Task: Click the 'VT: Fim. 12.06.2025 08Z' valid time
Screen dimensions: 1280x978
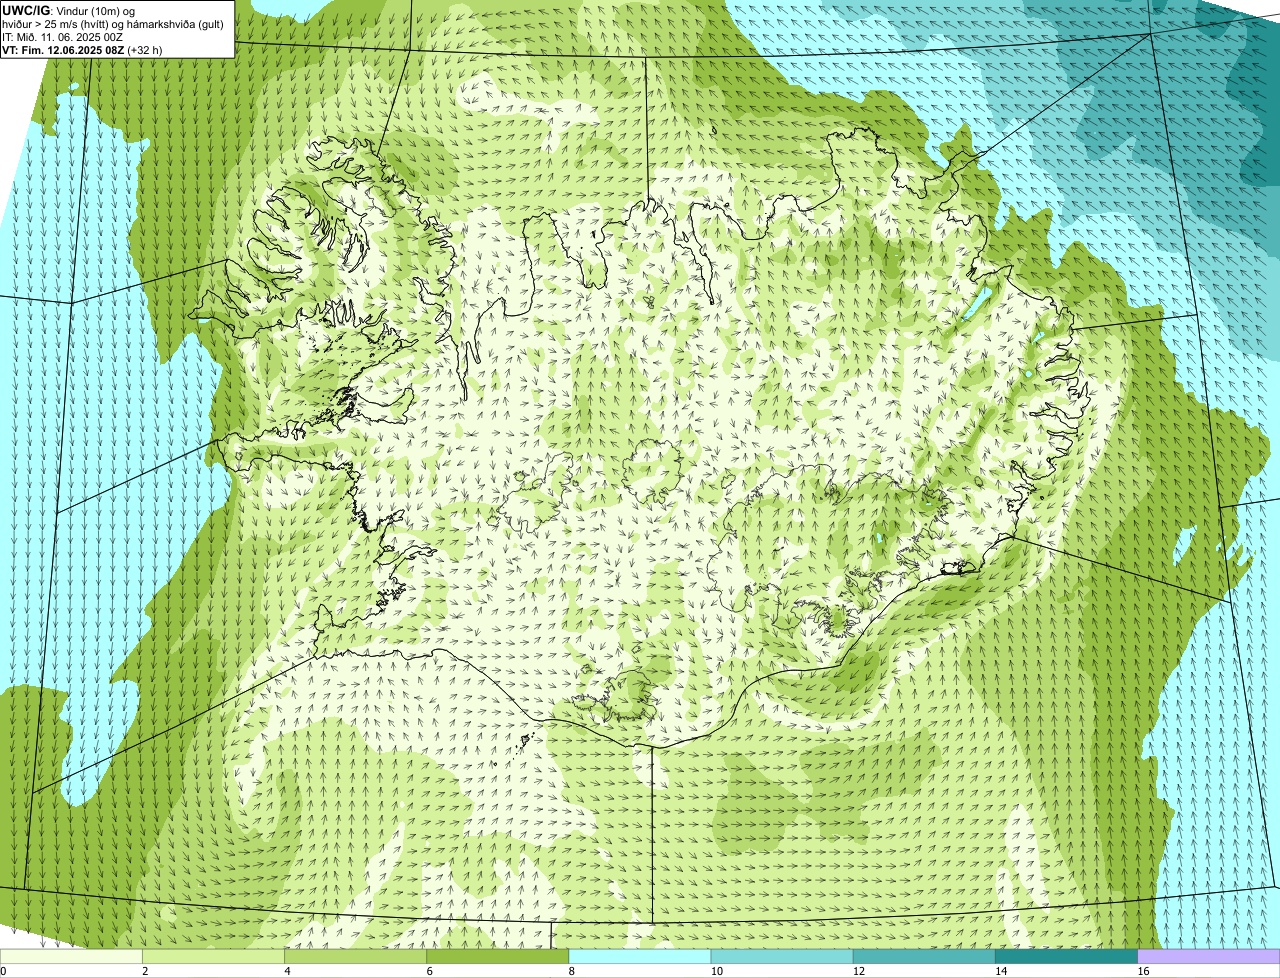Action: pos(63,50)
